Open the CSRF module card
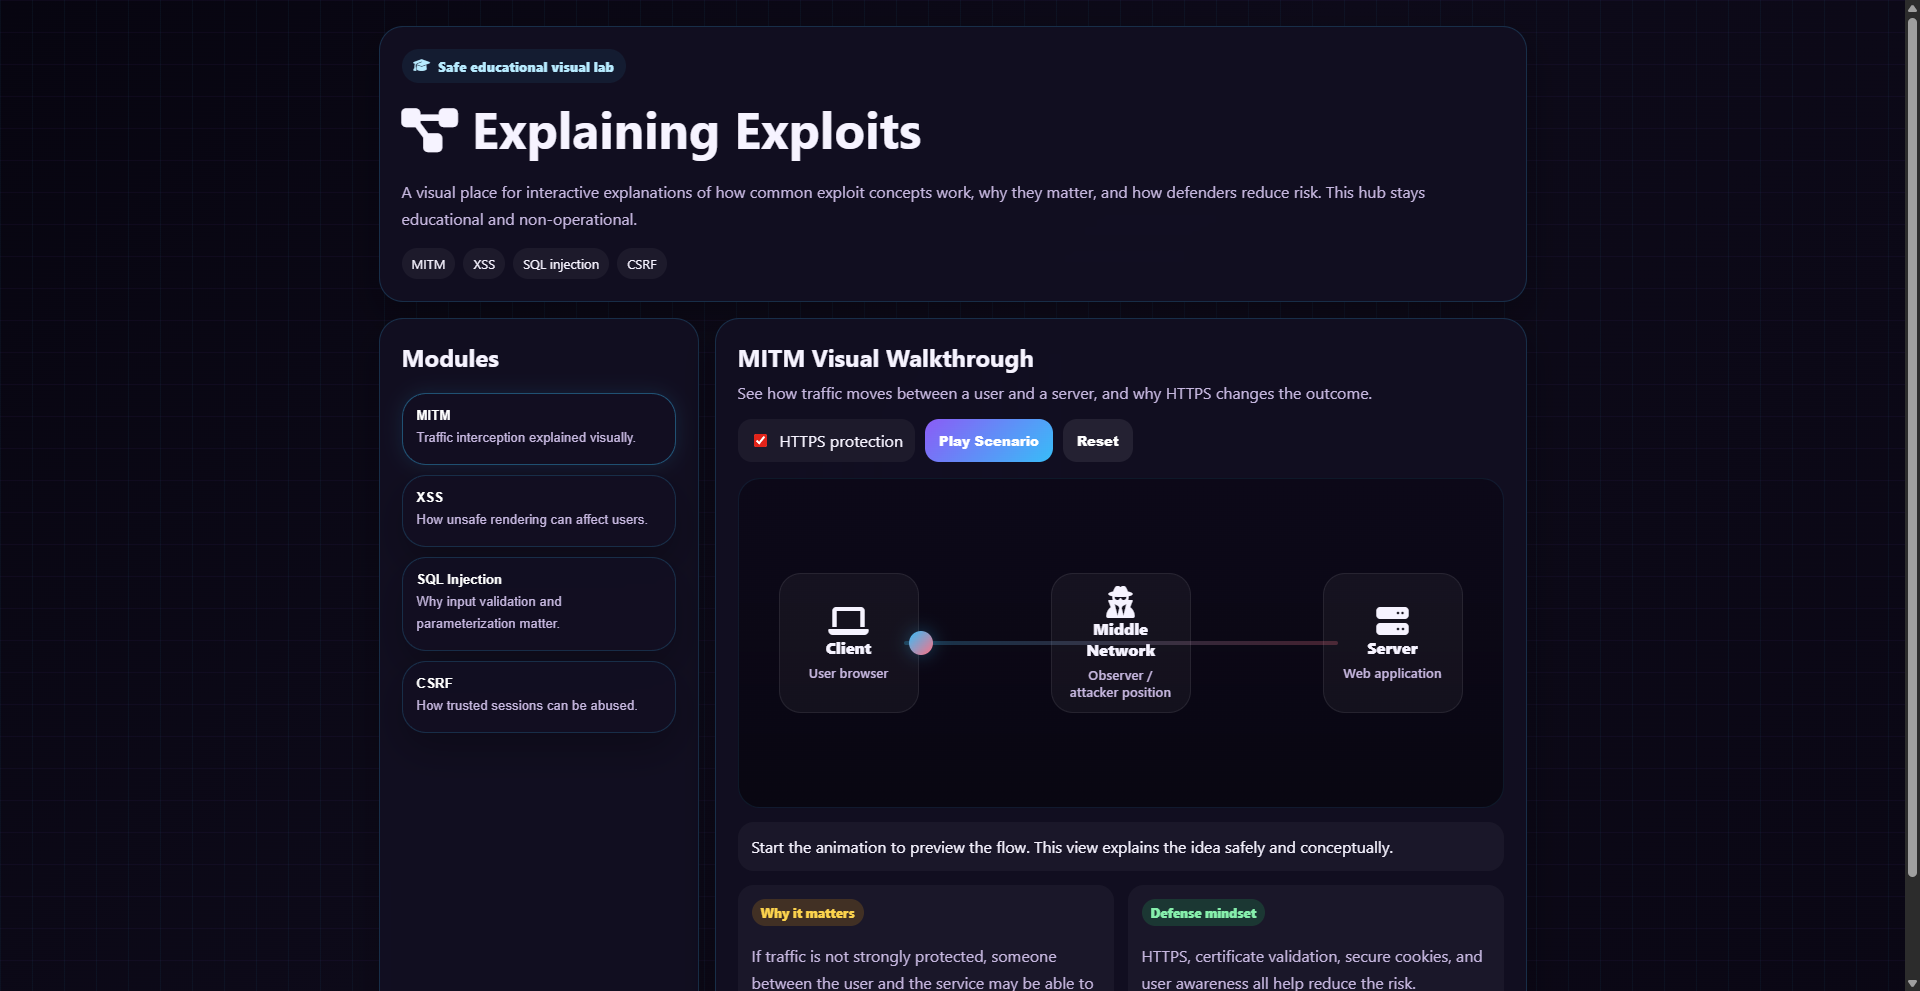Image resolution: width=1920 pixels, height=991 pixels. 538,695
